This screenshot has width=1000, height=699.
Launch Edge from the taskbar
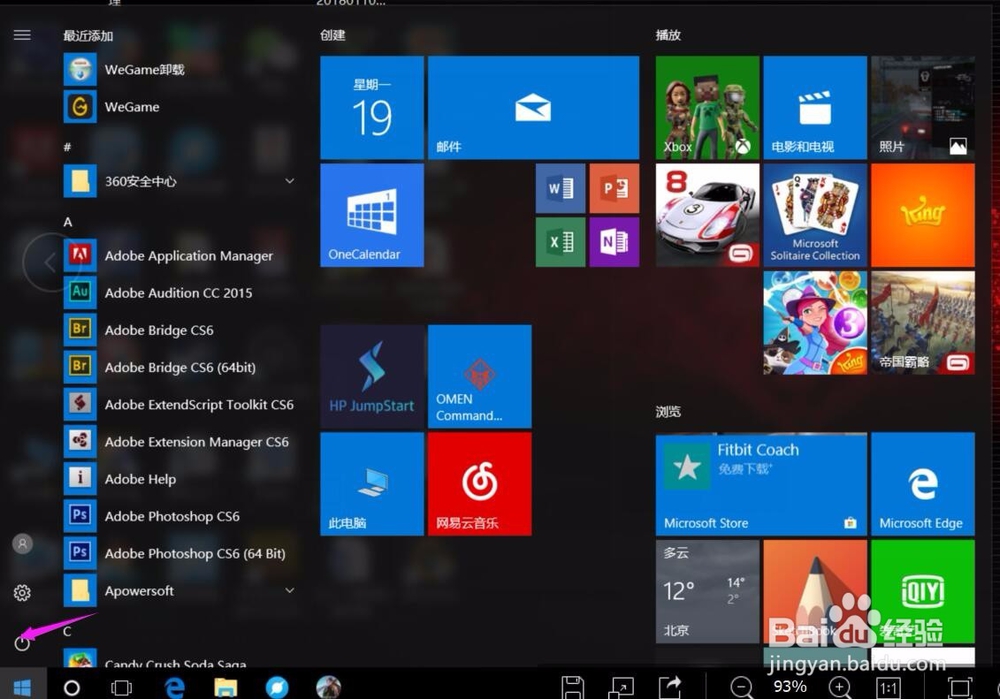click(173, 687)
